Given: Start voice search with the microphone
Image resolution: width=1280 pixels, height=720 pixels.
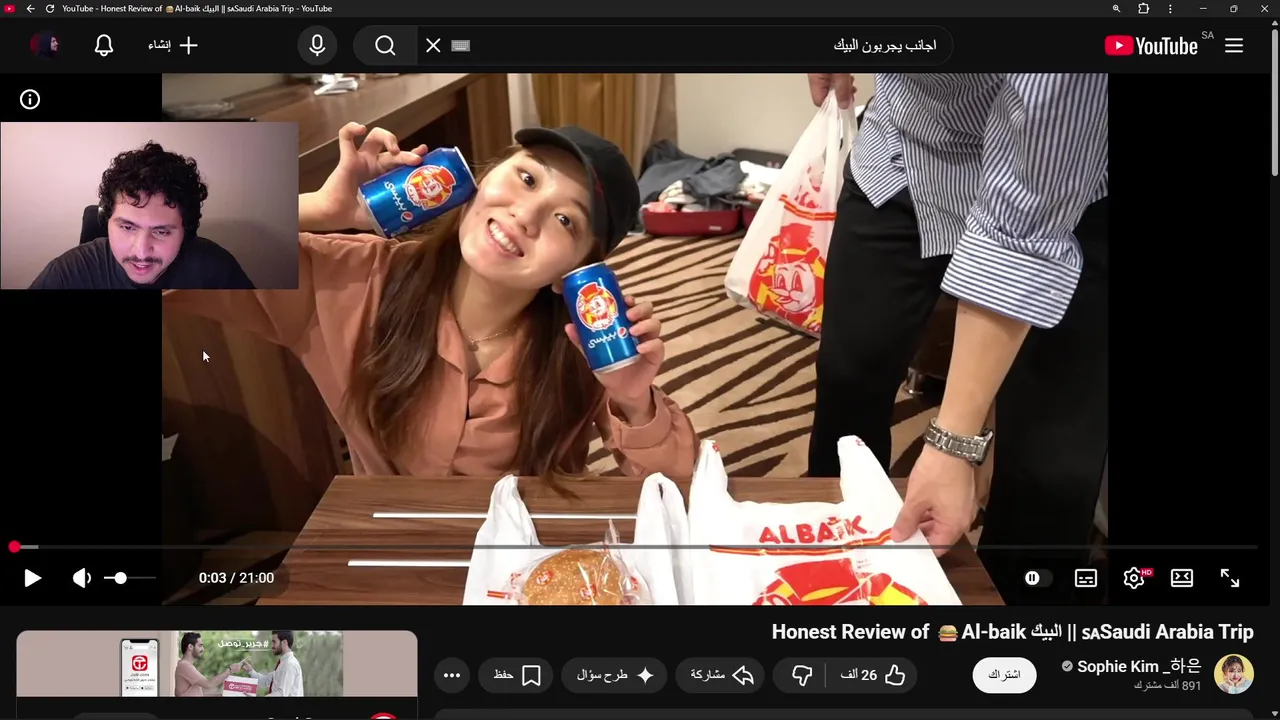Looking at the screenshot, I should pyautogui.click(x=317, y=46).
